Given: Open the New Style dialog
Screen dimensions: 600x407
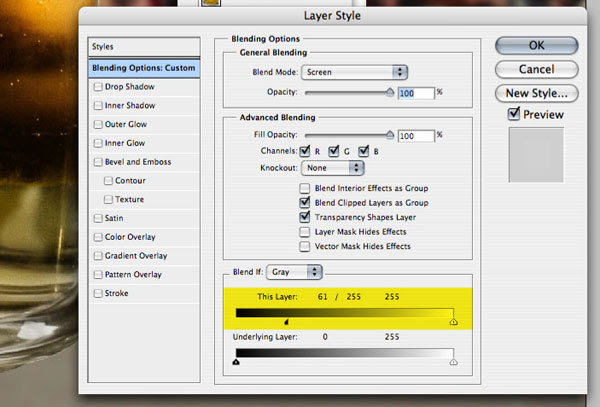Looking at the screenshot, I should click(x=536, y=93).
